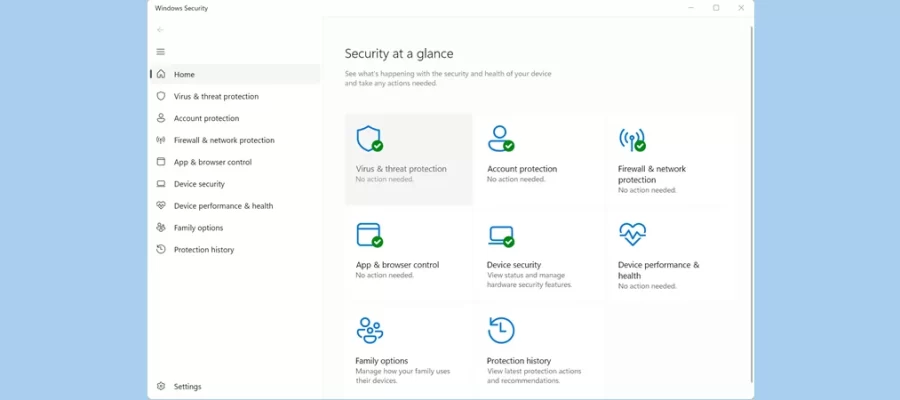Screen dimensions: 900x400
Task: Click the Family options tile title
Action: (x=382, y=361)
